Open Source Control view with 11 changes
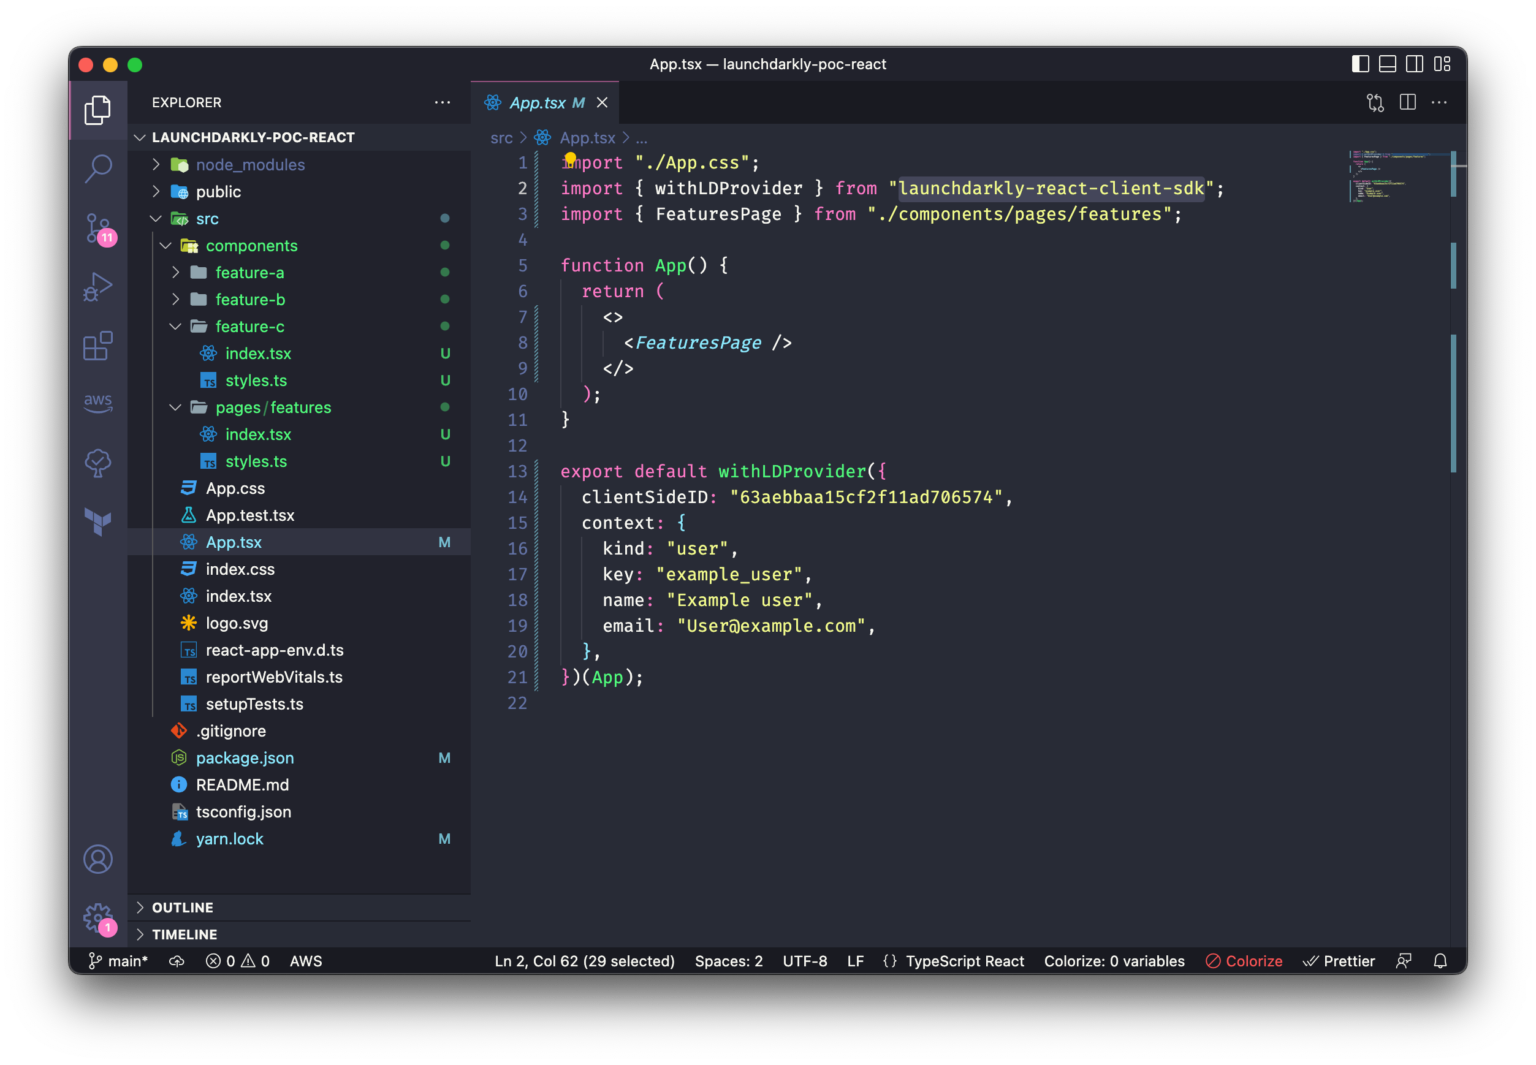Viewport: 1536px width, 1065px height. [x=98, y=228]
